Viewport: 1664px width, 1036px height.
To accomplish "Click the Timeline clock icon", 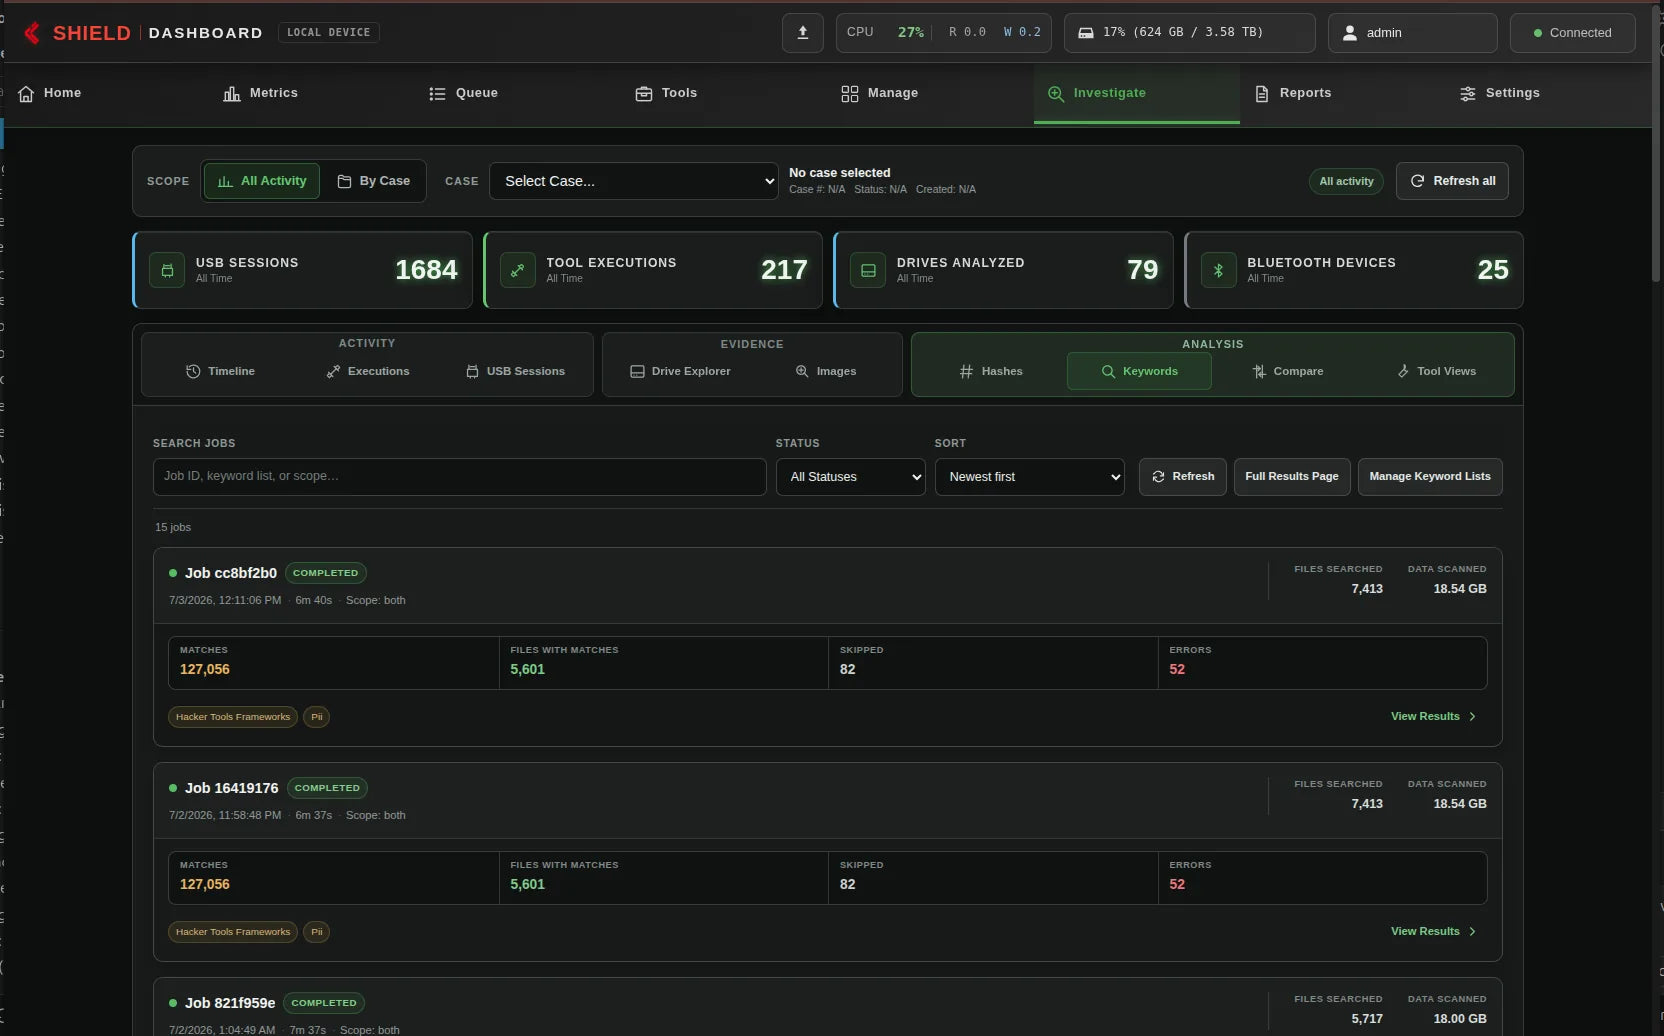I will tap(193, 371).
